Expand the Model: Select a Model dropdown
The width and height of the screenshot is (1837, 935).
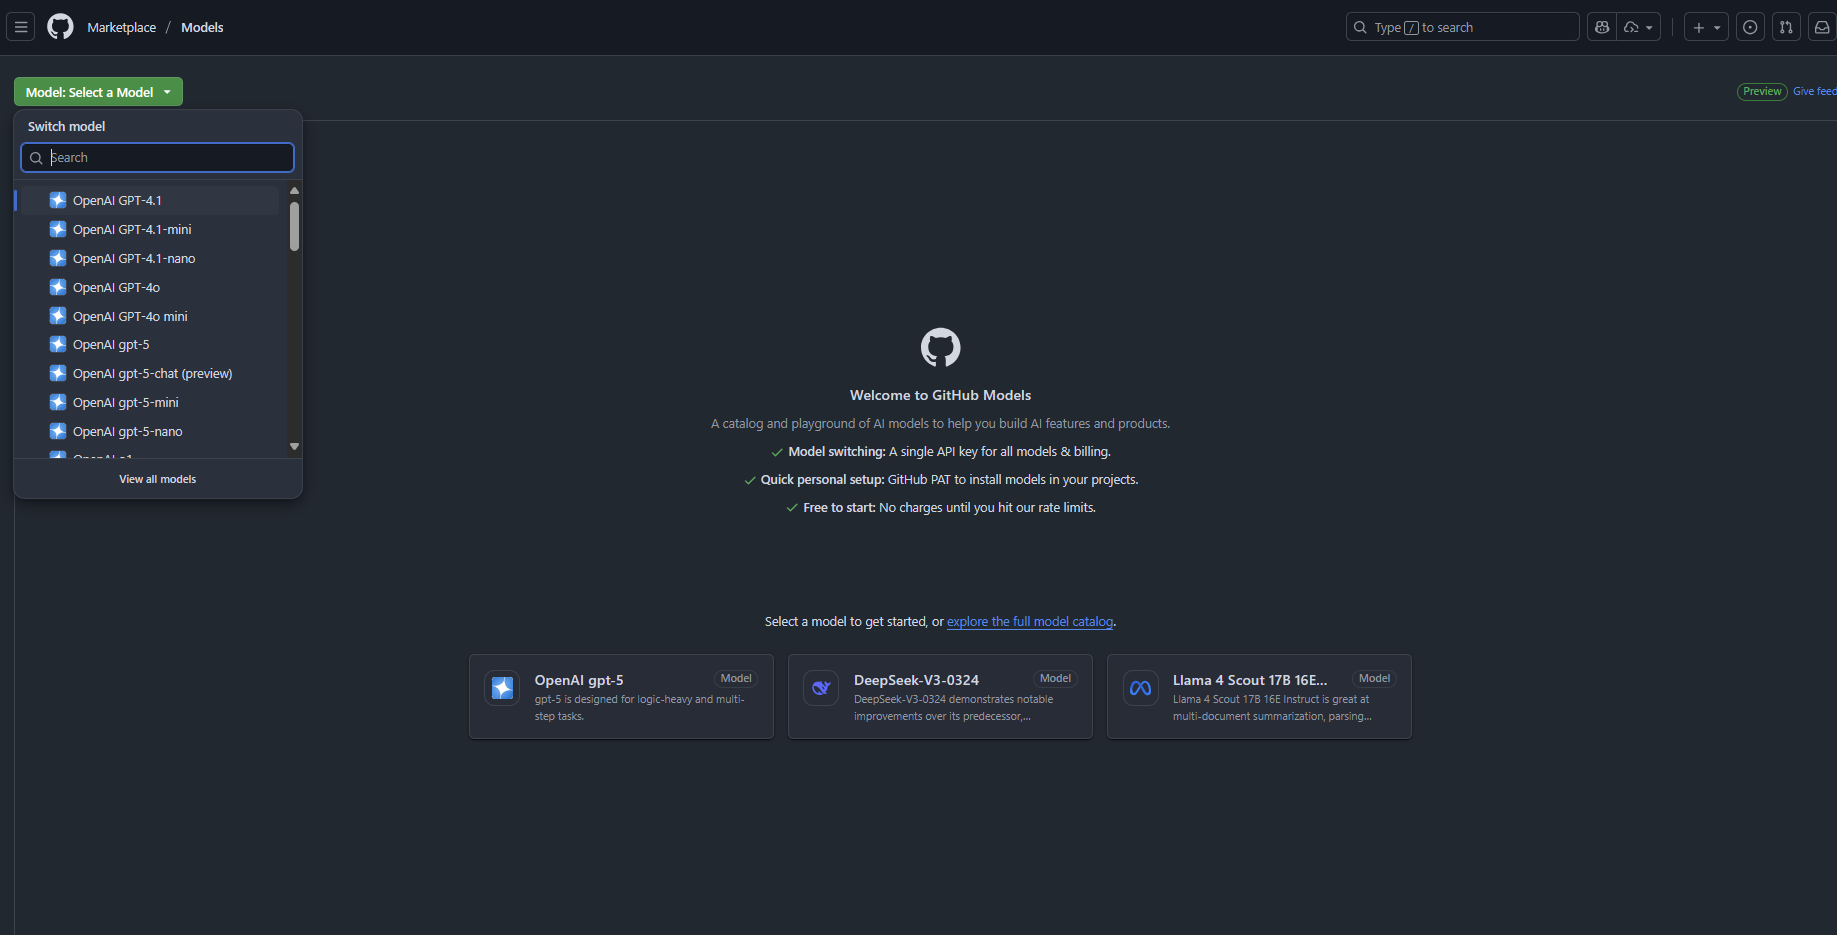point(98,92)
